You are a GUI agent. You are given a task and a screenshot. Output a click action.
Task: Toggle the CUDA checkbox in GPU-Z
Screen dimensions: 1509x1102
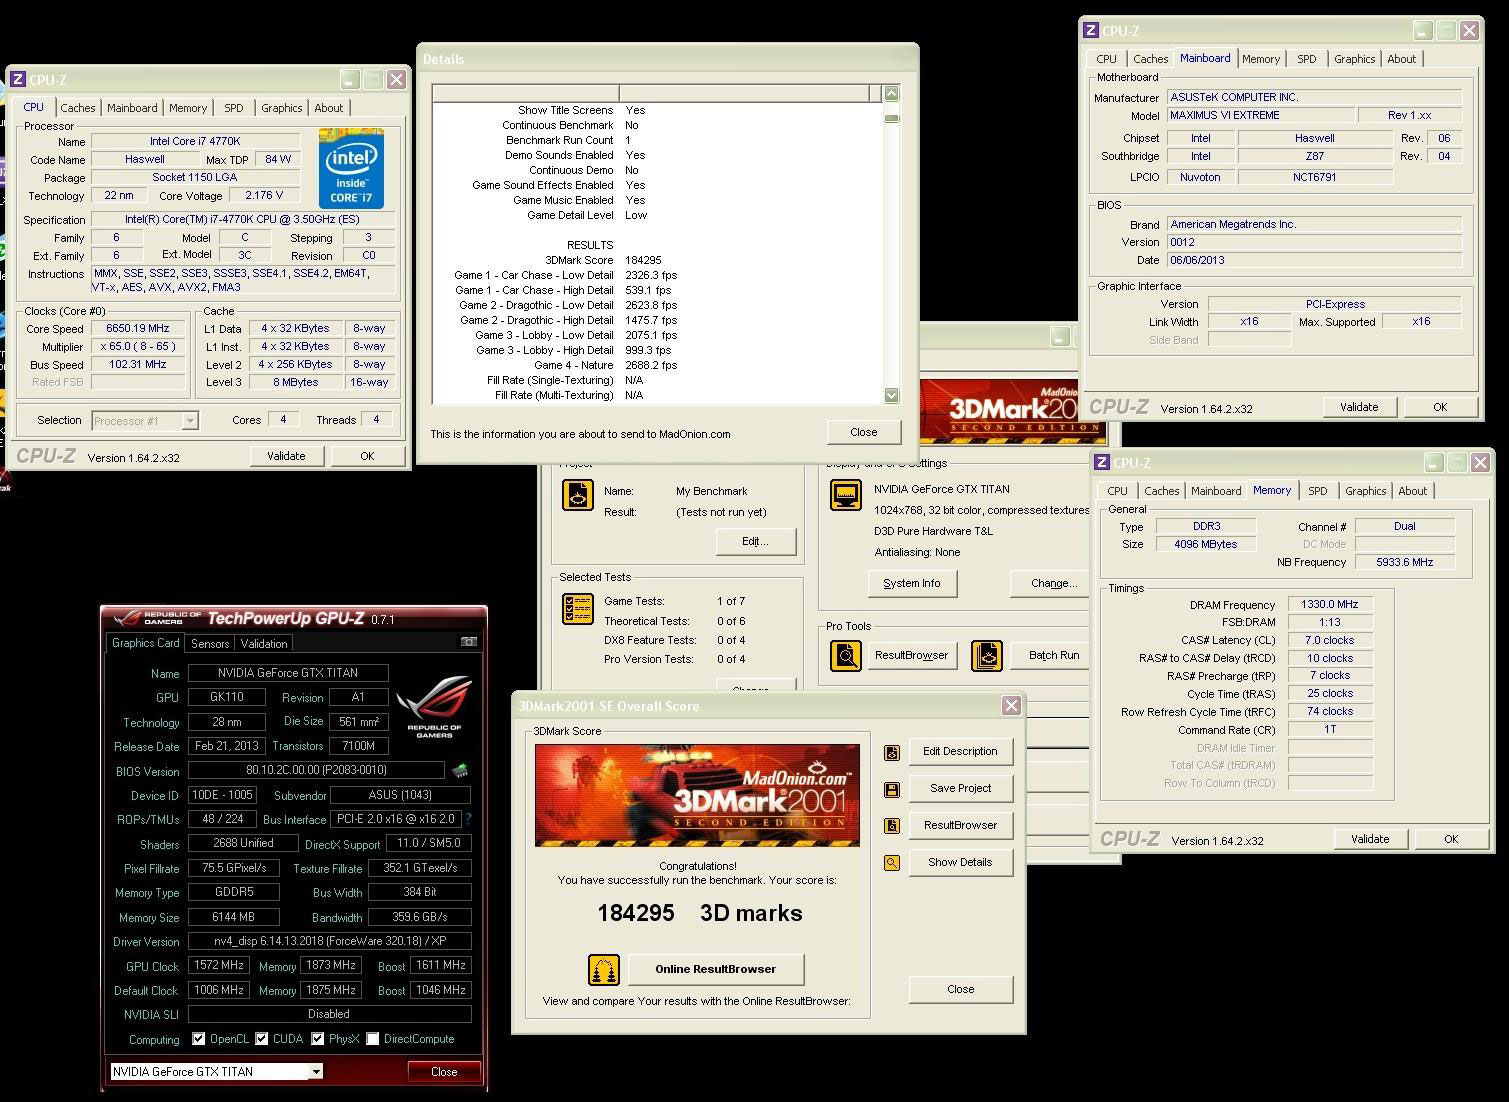point(262,1039)
